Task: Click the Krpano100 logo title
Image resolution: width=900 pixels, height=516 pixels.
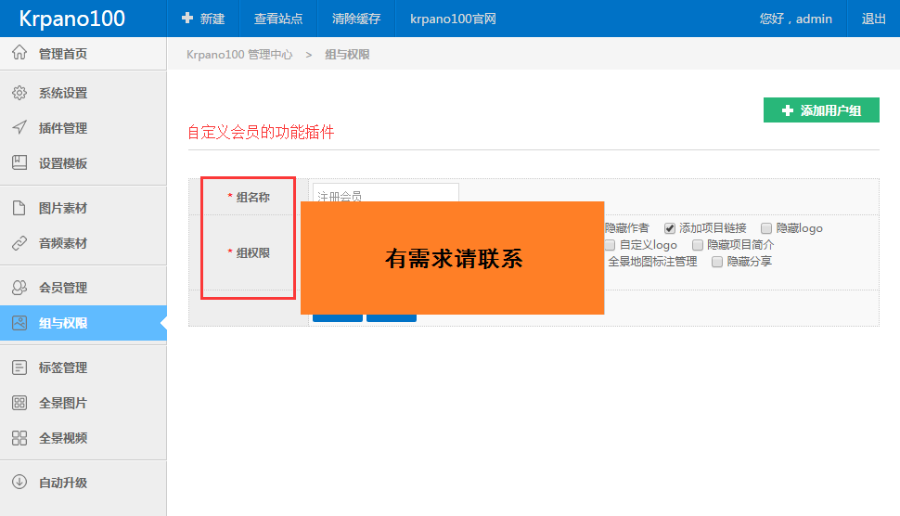Action: pyautogui.click(x=72, y=18)
